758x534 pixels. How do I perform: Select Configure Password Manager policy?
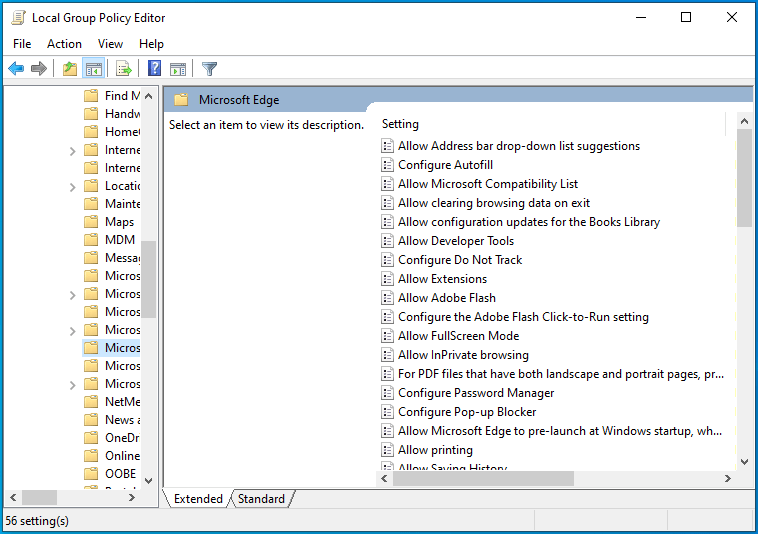pos(476,393)
